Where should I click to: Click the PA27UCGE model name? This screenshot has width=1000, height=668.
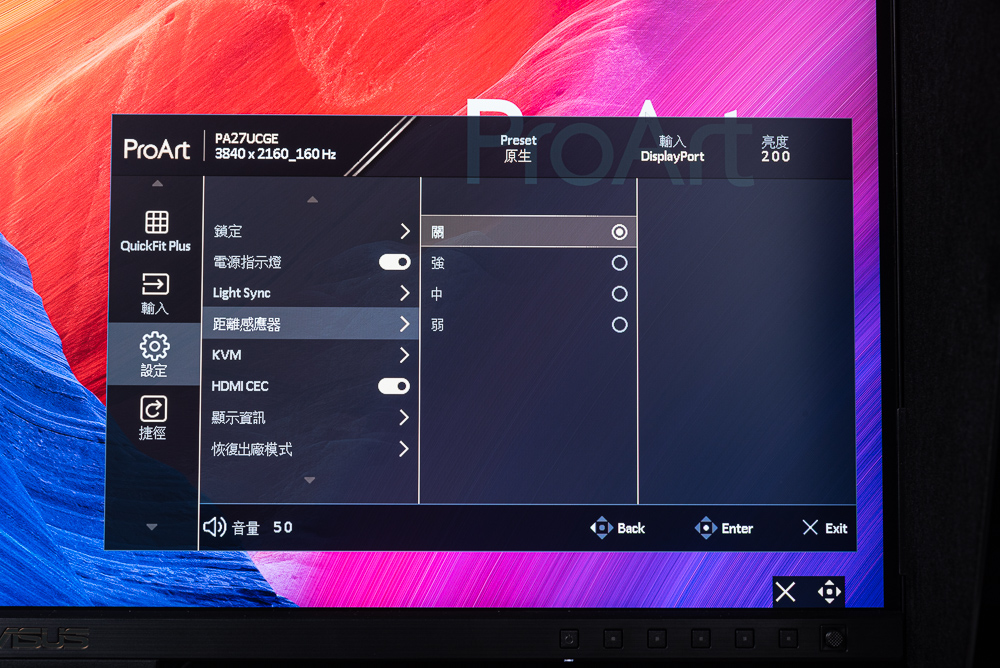[246, 138]
